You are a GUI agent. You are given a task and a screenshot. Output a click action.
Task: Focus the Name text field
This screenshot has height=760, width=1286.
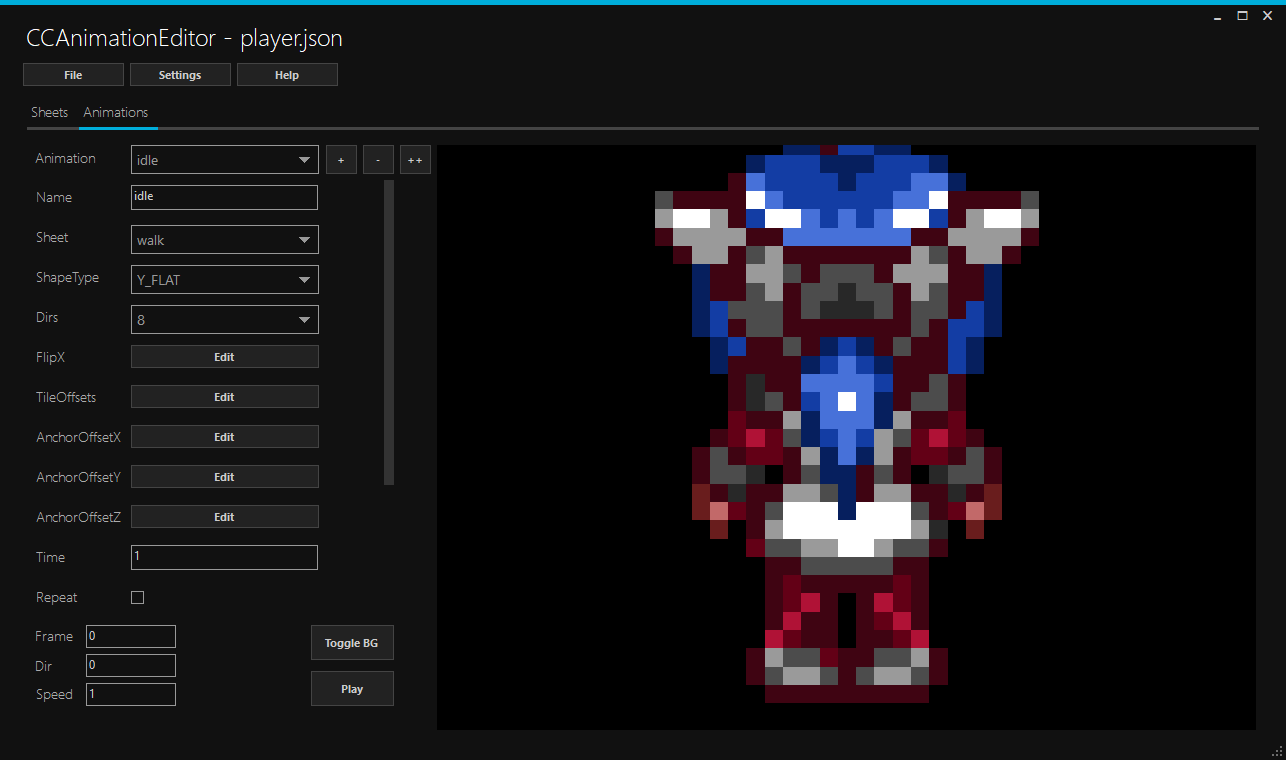(224, 197)
